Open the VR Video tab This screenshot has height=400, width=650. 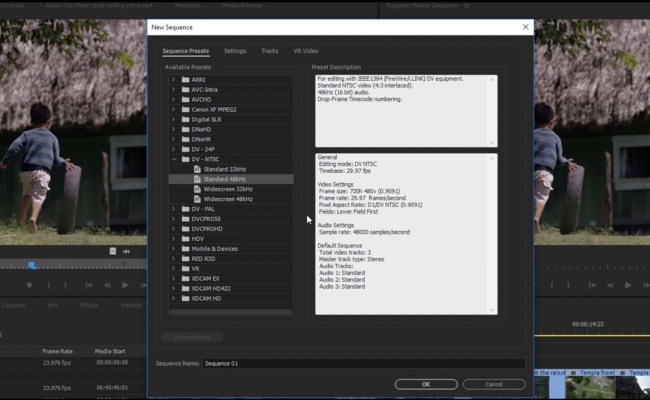(306, 51)
